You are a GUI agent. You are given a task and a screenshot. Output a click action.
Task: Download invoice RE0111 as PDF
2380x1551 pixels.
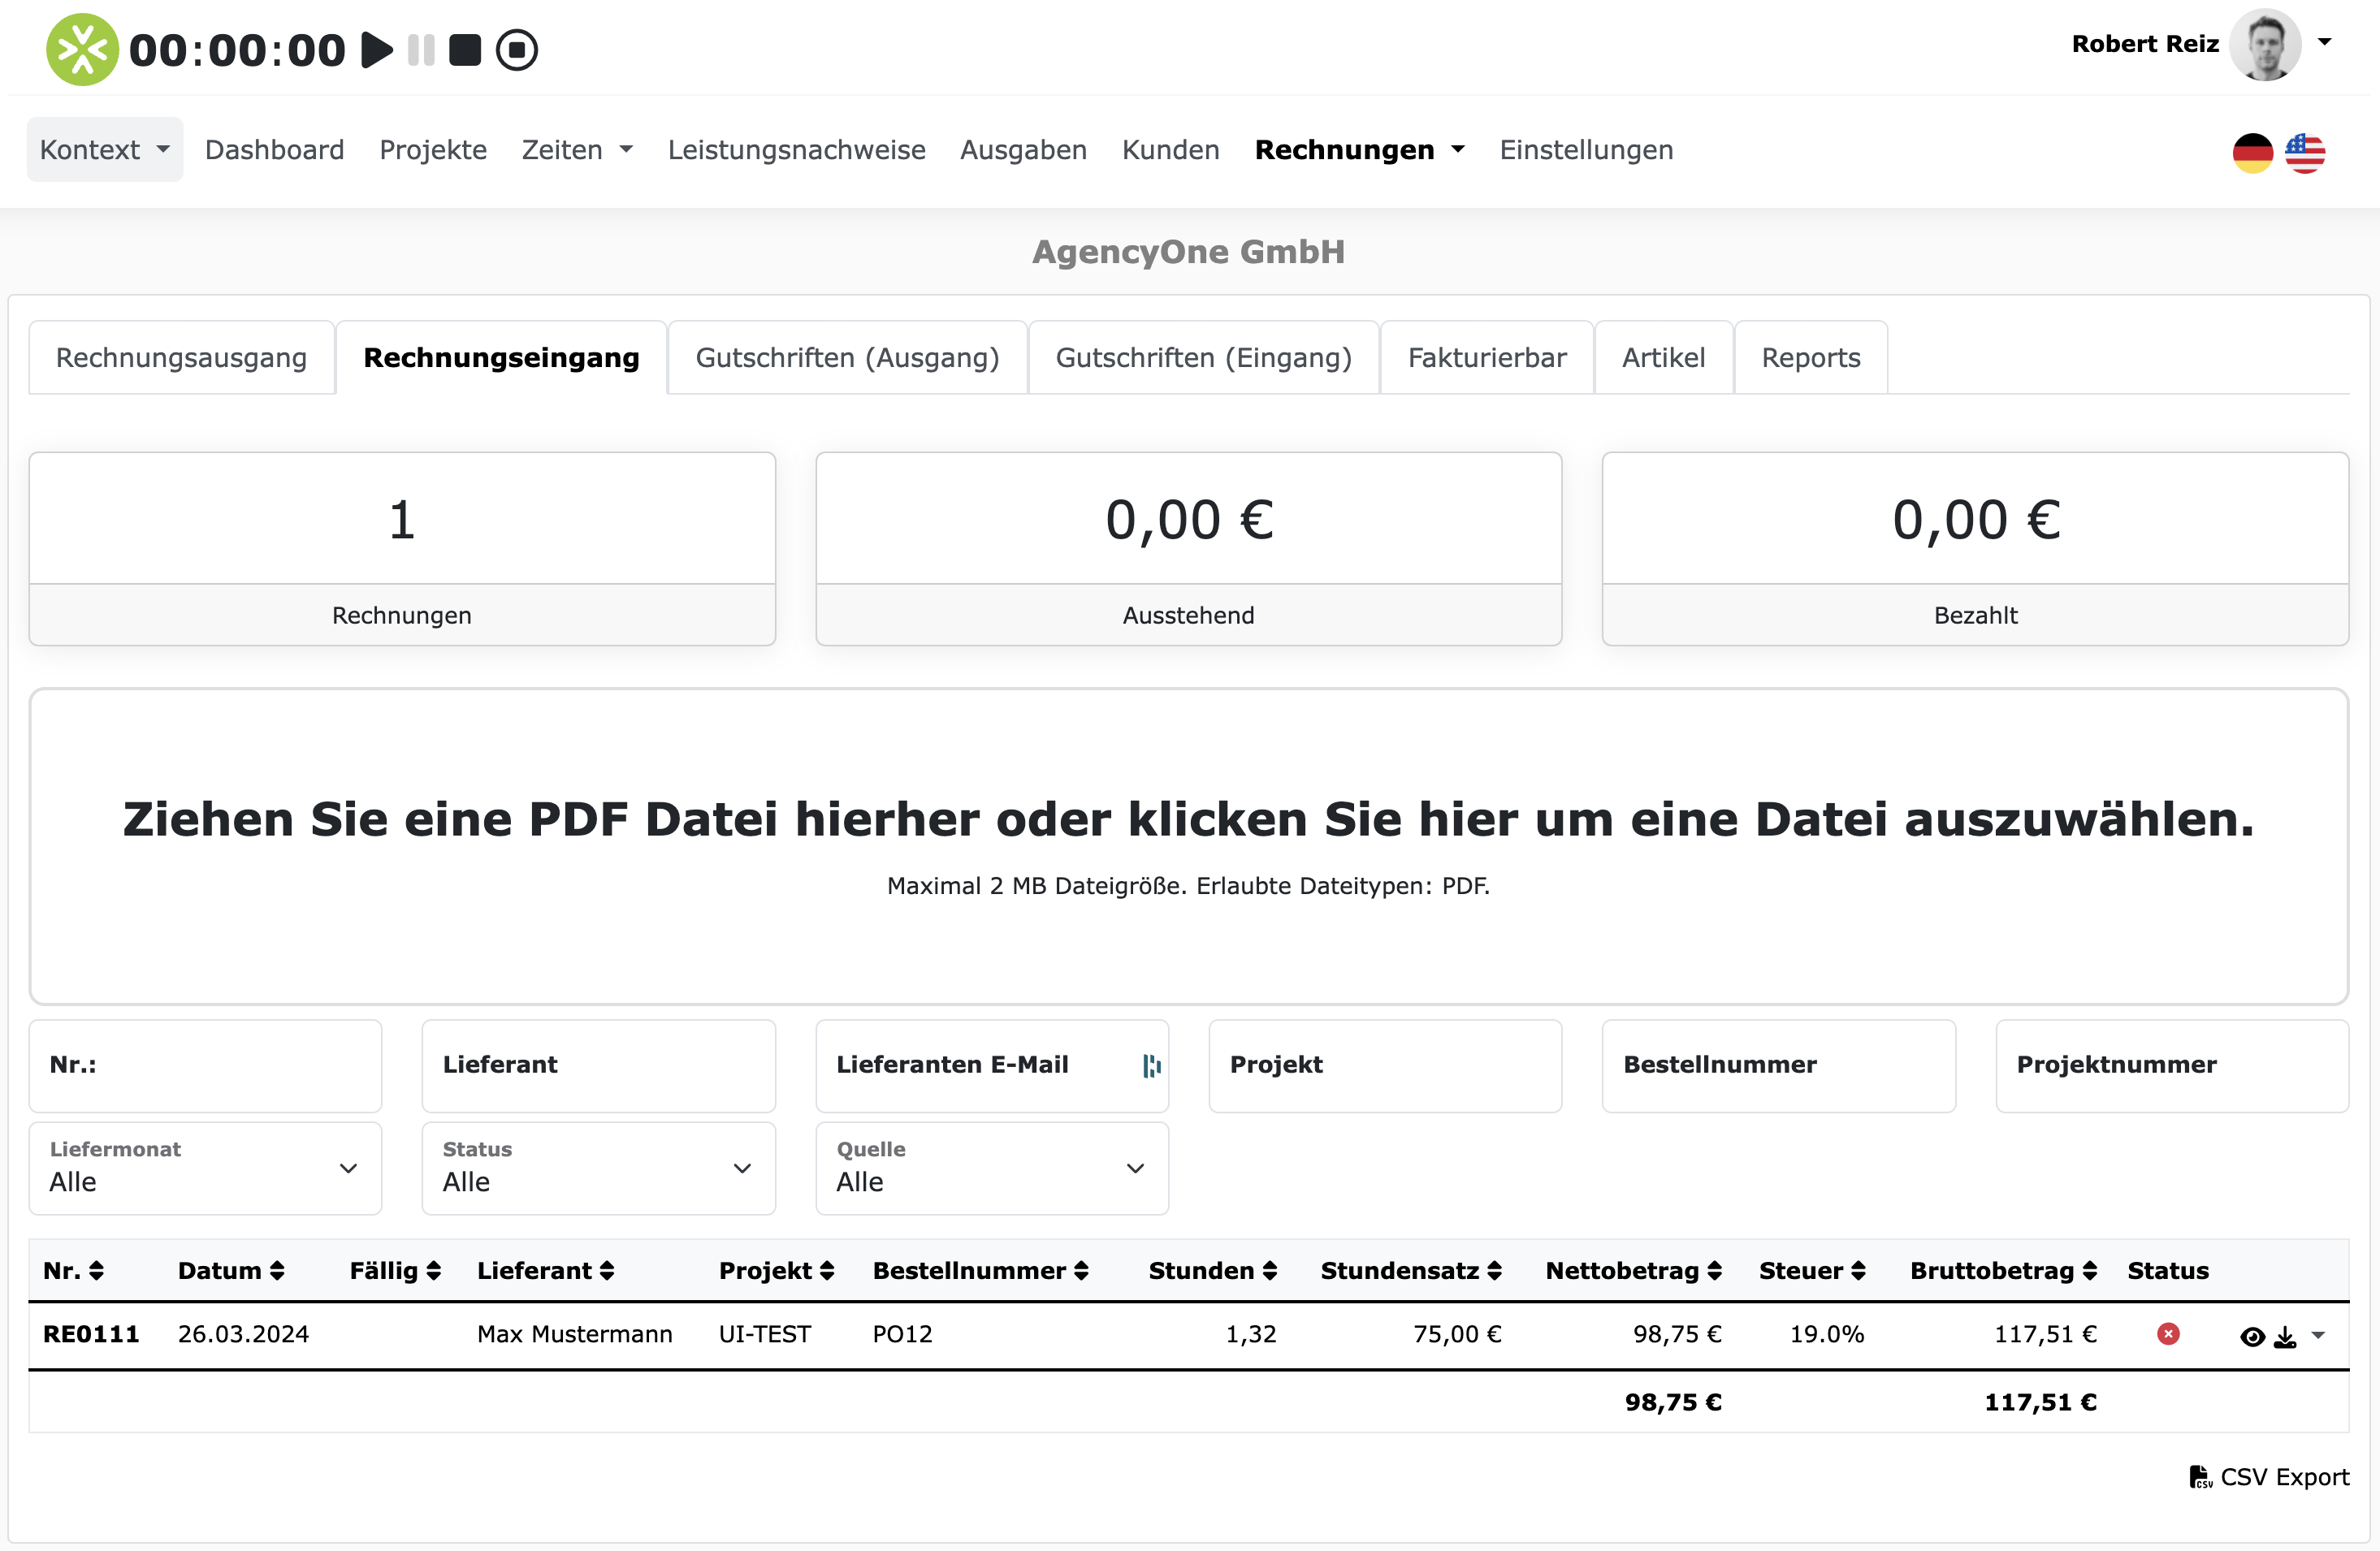[2285, 1337]
